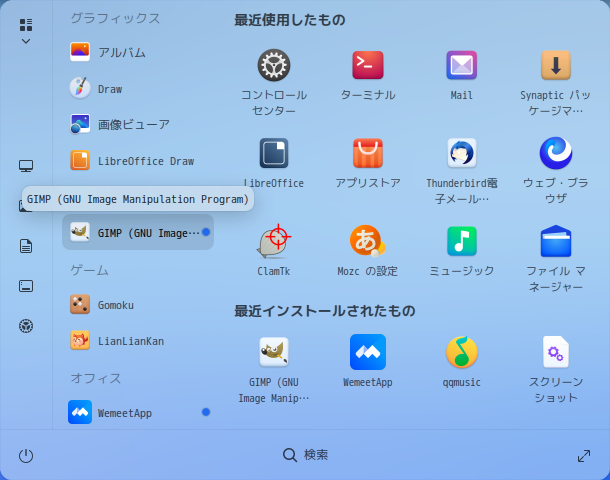Jump to the グラフィックス category header
Viewport: 610px width, 480px height.
click(x=115, y=18)
